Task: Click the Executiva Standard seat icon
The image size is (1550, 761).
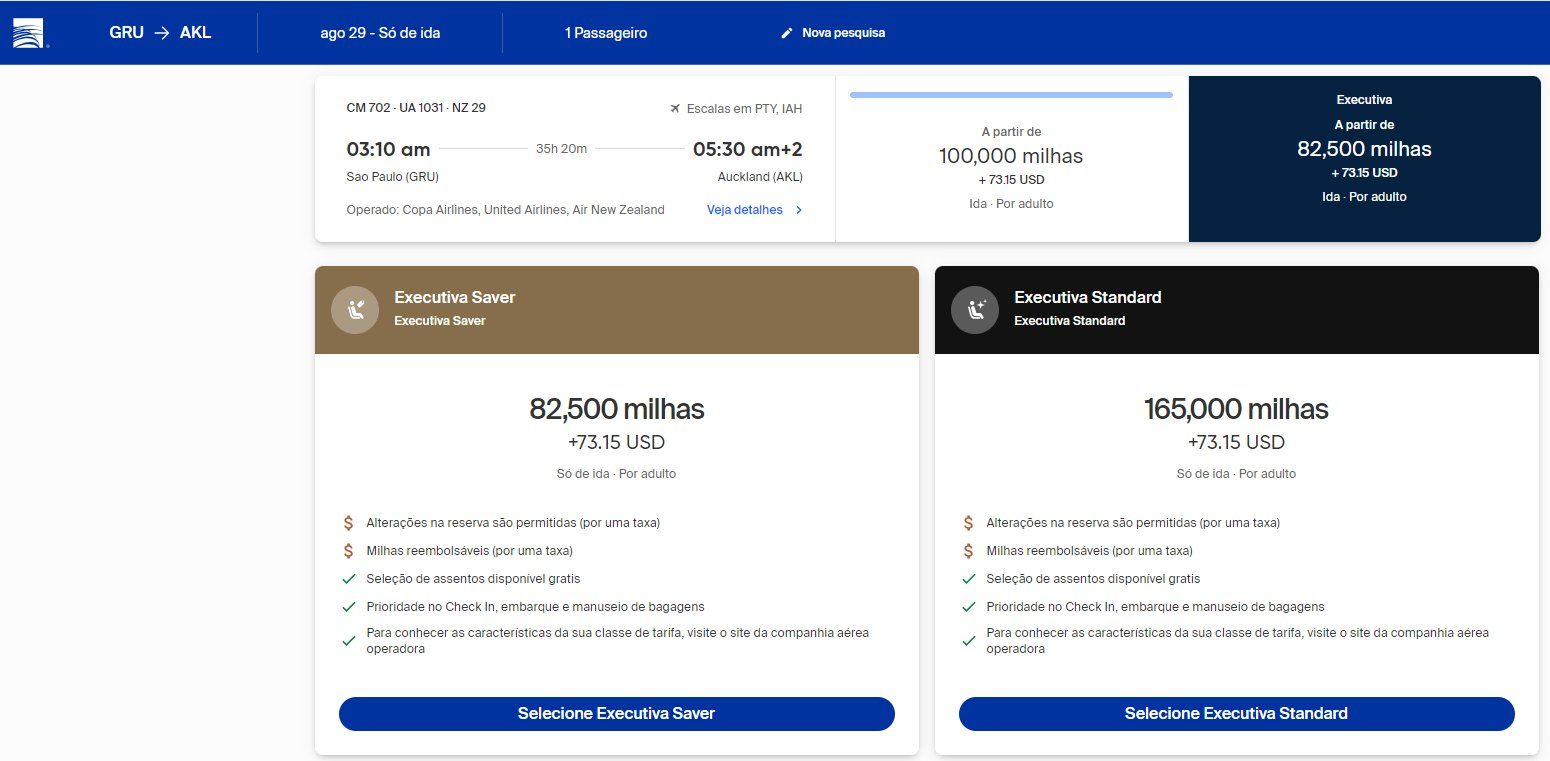Action: tap(975, 309)
